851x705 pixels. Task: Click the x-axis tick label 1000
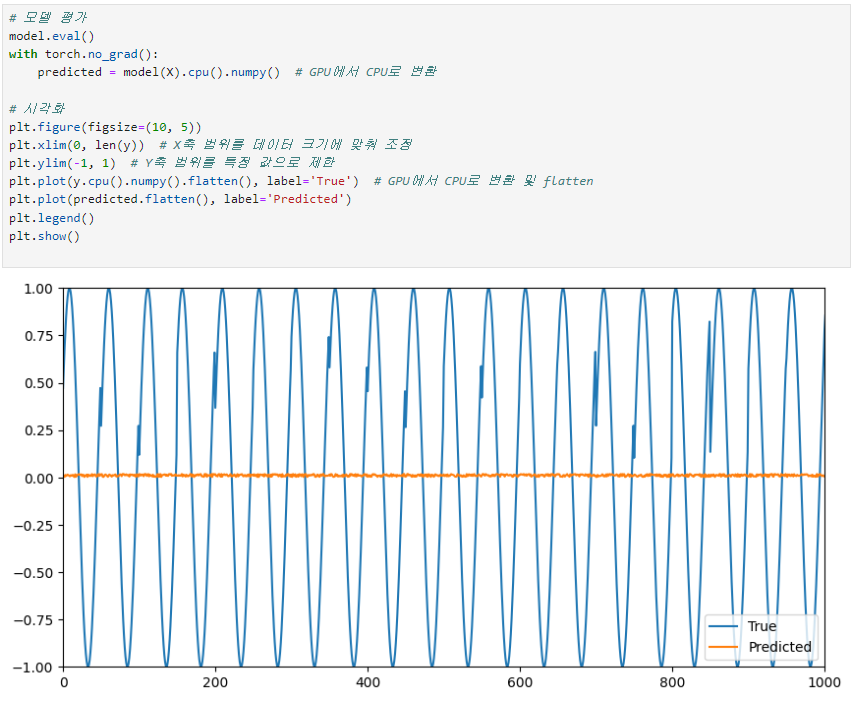[x=825, y=682]
